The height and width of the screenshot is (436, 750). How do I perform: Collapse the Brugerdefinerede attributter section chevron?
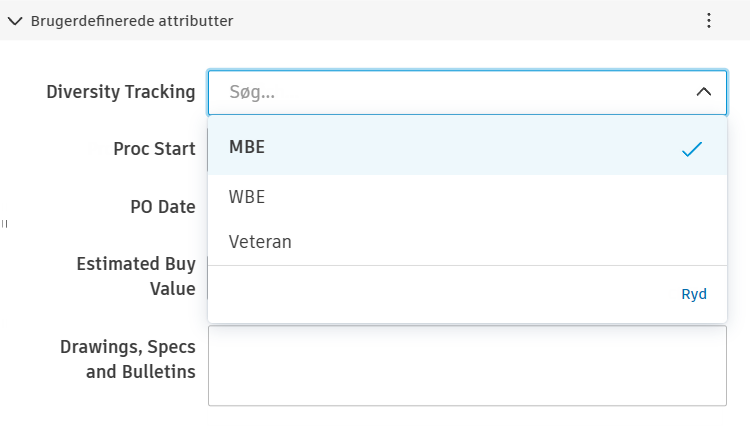tap(15, 20)
